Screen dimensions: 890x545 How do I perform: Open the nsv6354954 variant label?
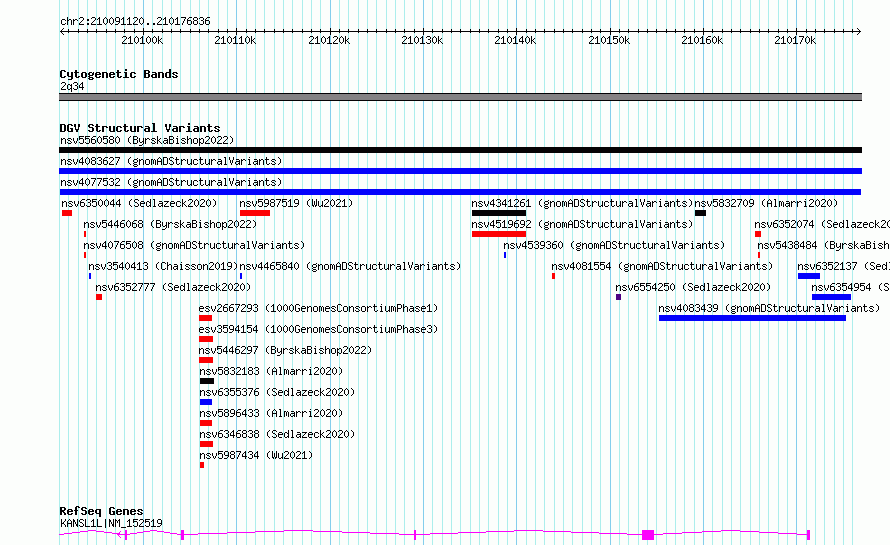click(x=850, y=287)
